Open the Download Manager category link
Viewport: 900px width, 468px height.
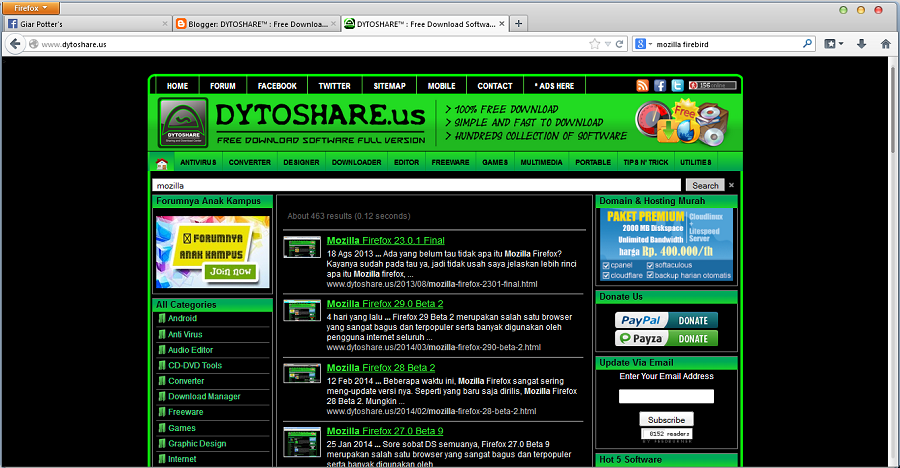[x=204, y=396]
